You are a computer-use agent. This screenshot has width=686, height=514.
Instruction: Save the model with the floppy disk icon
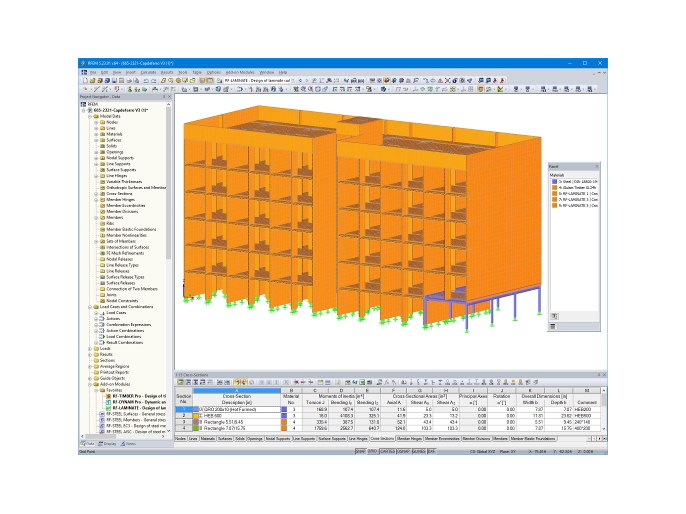114,80
